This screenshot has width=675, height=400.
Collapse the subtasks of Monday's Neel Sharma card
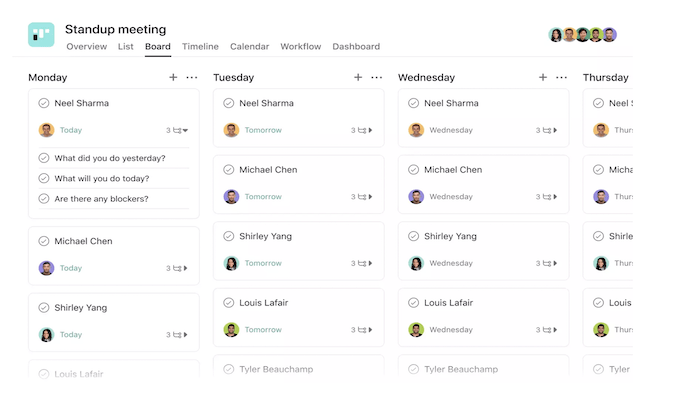185,130
